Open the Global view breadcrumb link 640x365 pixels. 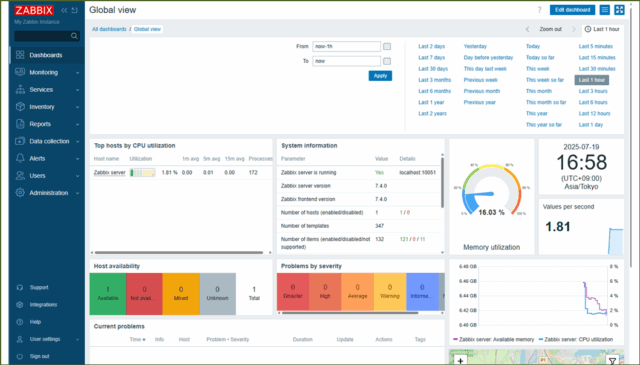[147, 29]
